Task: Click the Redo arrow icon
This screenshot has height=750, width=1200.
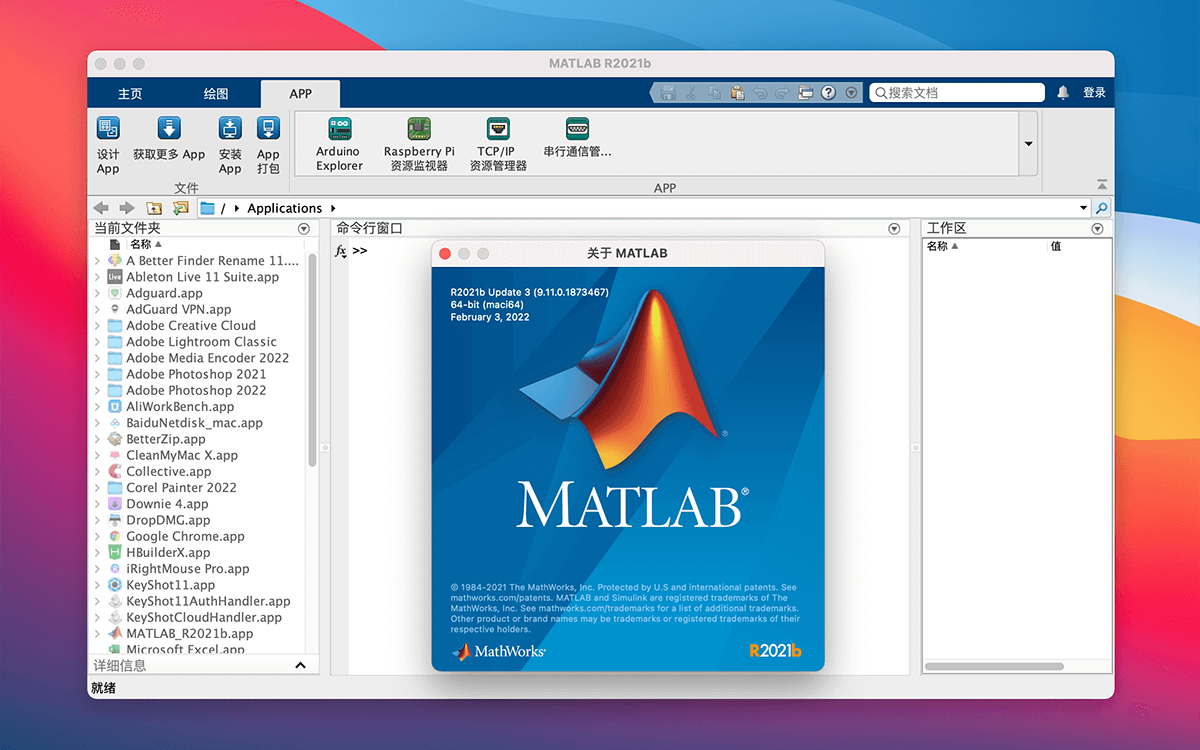Action: point(782,93)
